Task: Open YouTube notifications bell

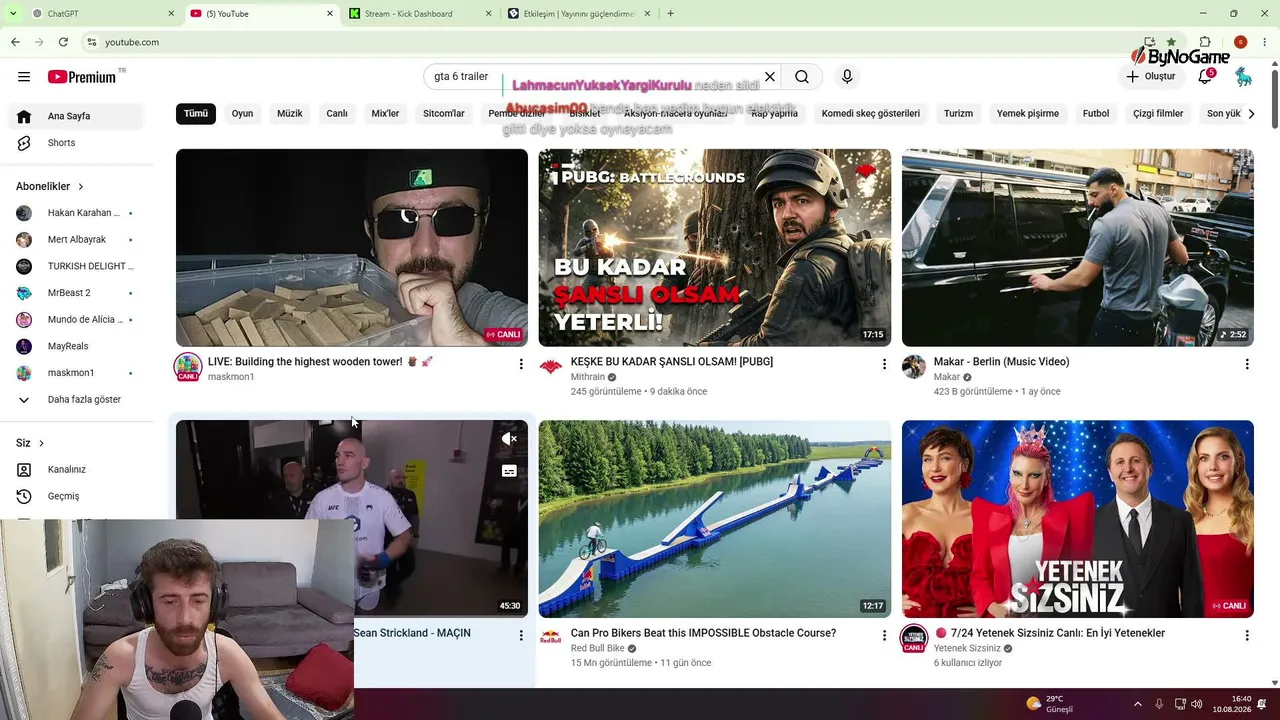Action: pyautogui.click(x=1206, y=77)
